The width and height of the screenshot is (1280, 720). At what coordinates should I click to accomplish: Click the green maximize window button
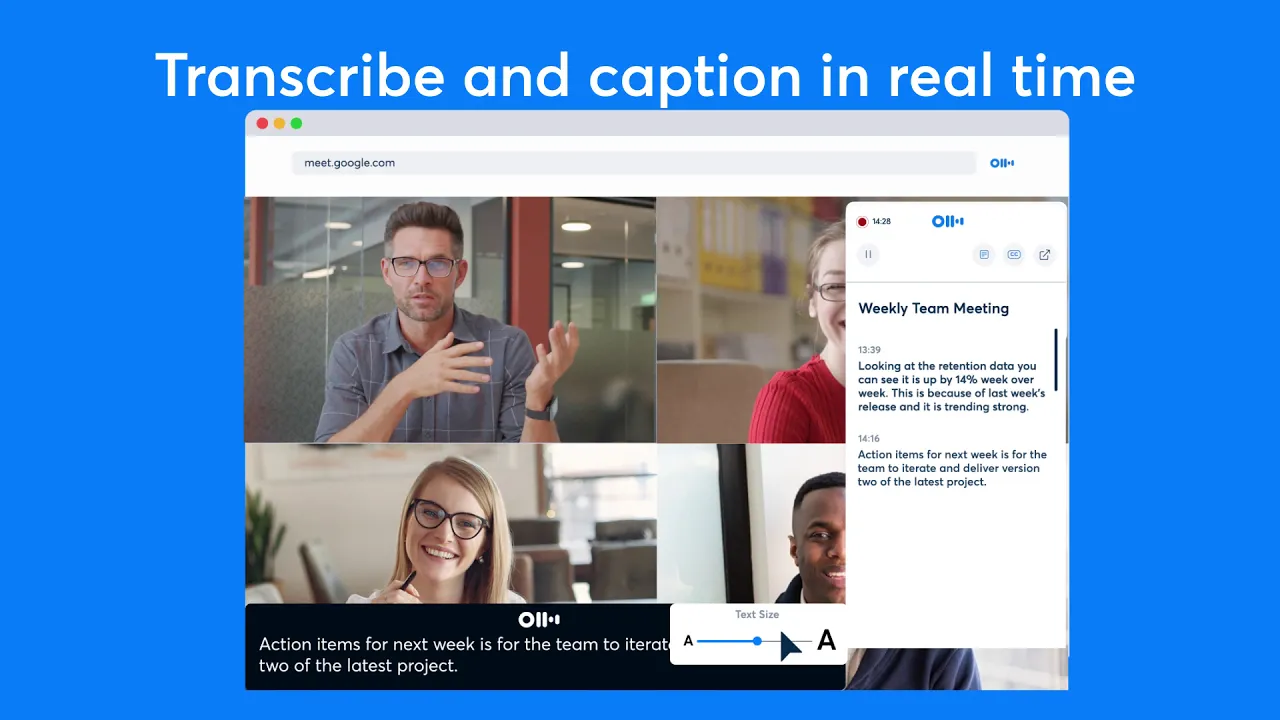[x=296, y=123]
